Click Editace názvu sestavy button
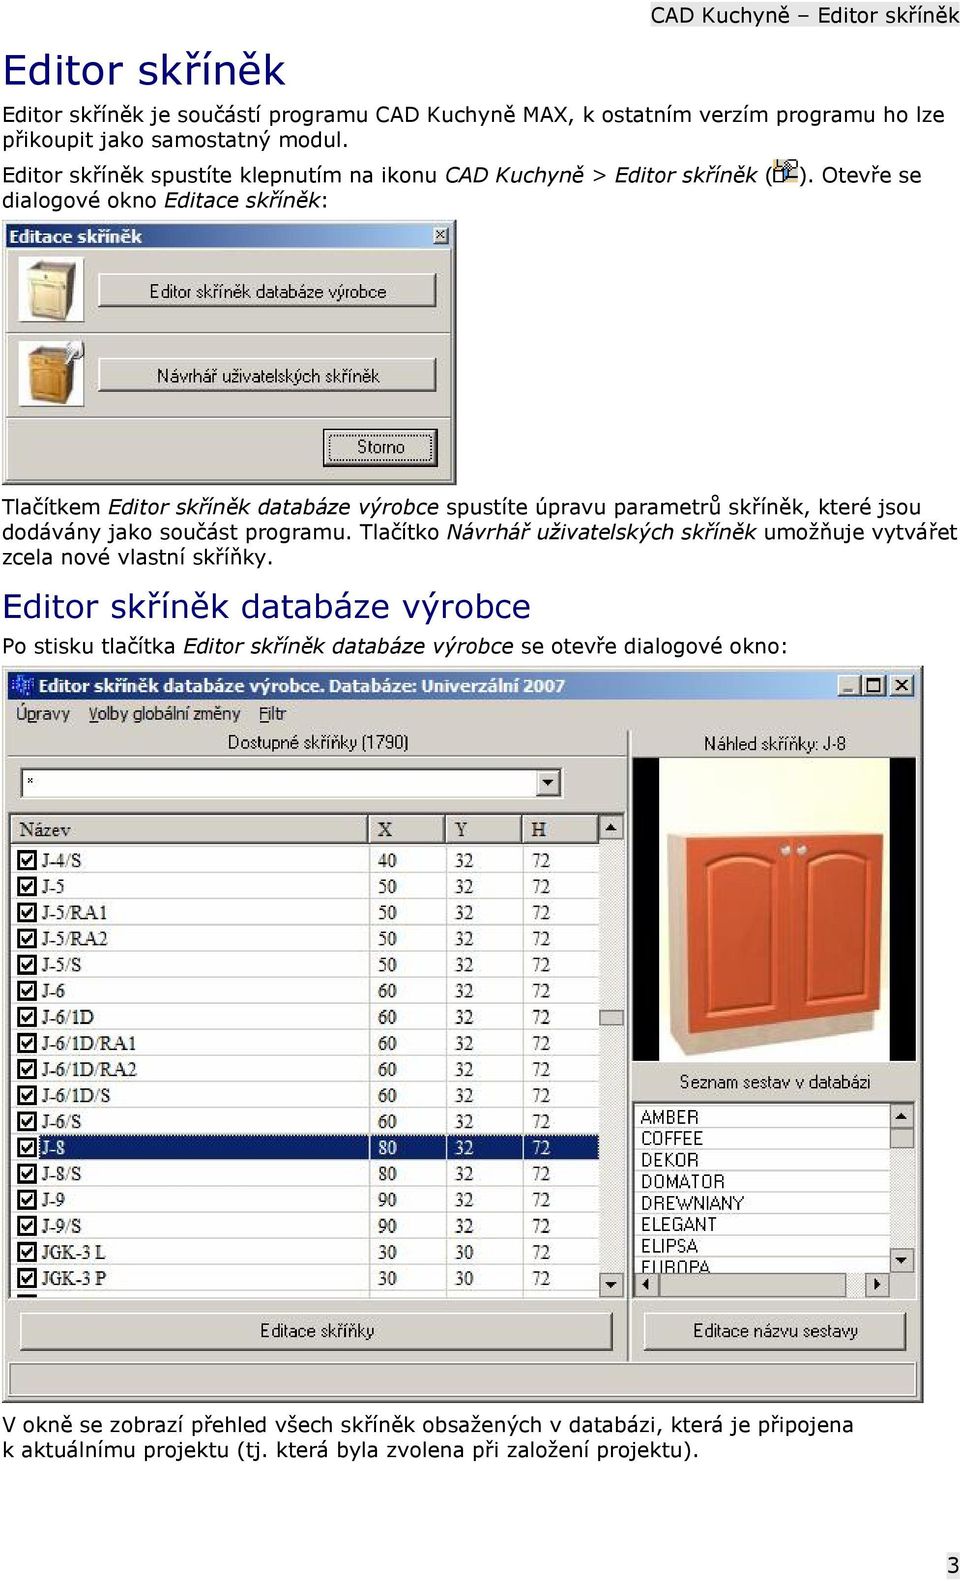 click(x=775, y=1331)
